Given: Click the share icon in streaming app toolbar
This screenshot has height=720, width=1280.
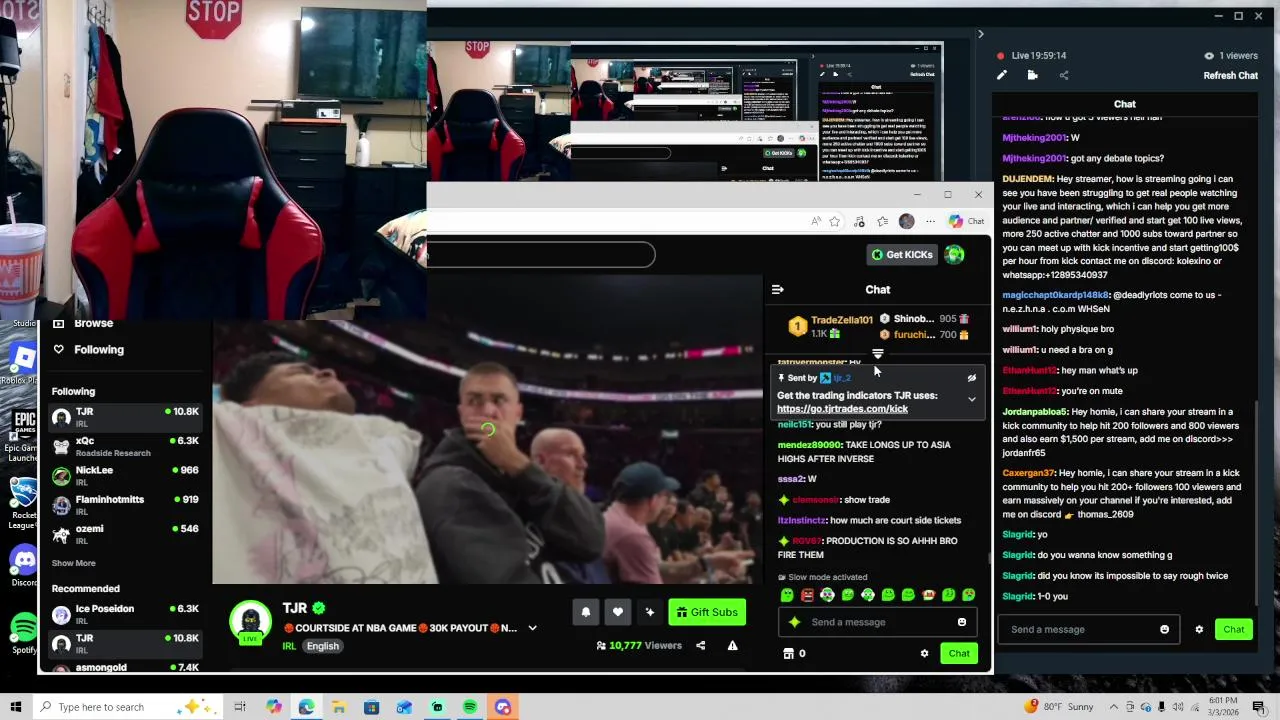Looking at the screenshot, I should tap(1063, 75).
